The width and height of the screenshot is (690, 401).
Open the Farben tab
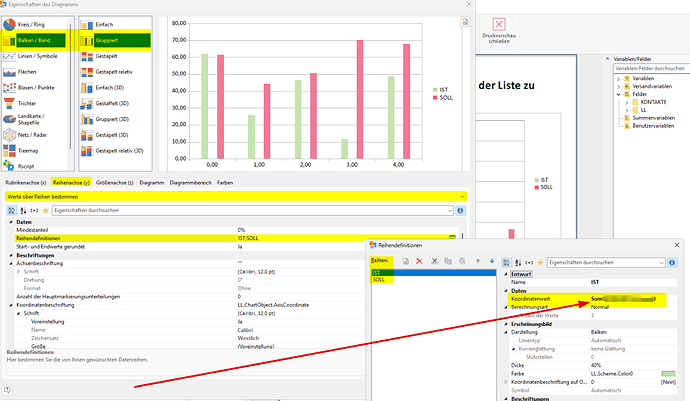[225, 183]
